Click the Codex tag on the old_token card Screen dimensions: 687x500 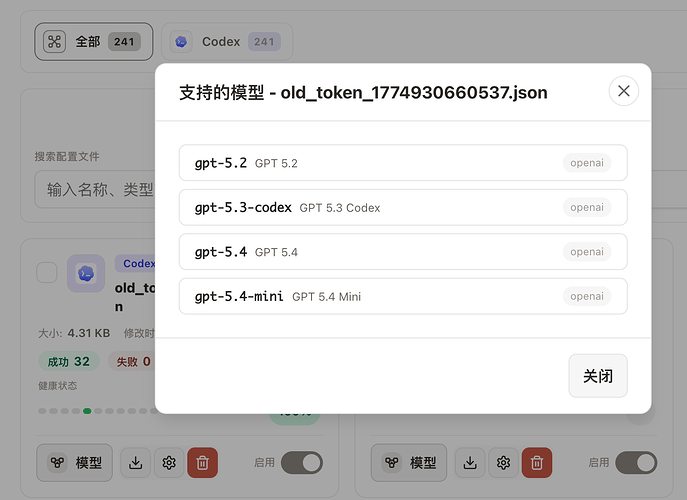(136, 263)
